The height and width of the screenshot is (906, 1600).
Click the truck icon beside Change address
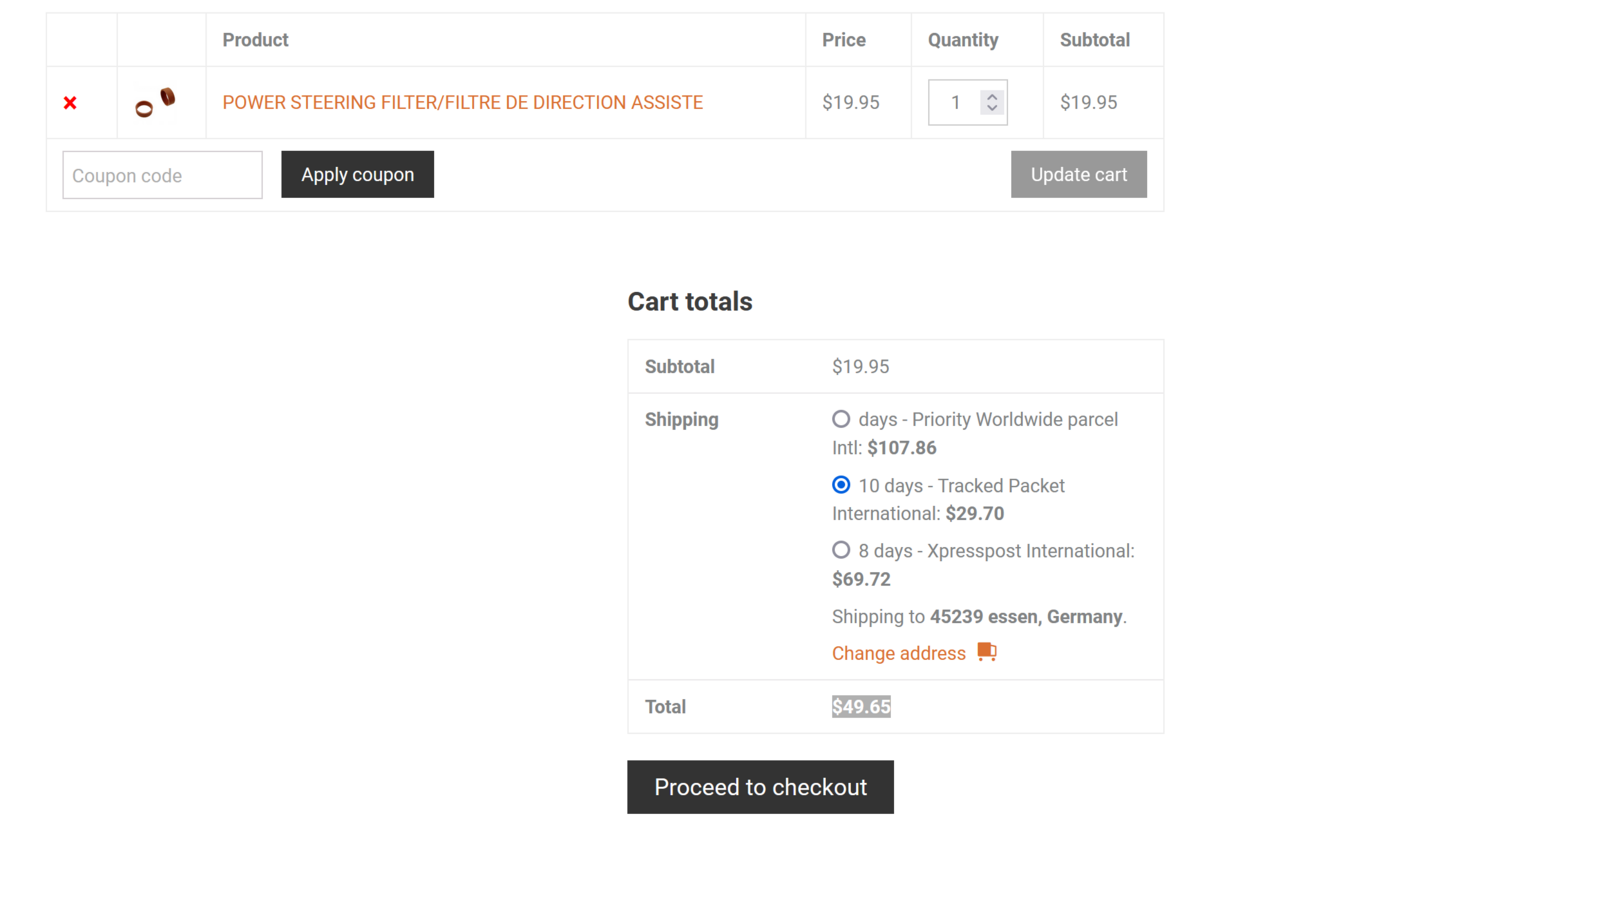pos(987,652)
